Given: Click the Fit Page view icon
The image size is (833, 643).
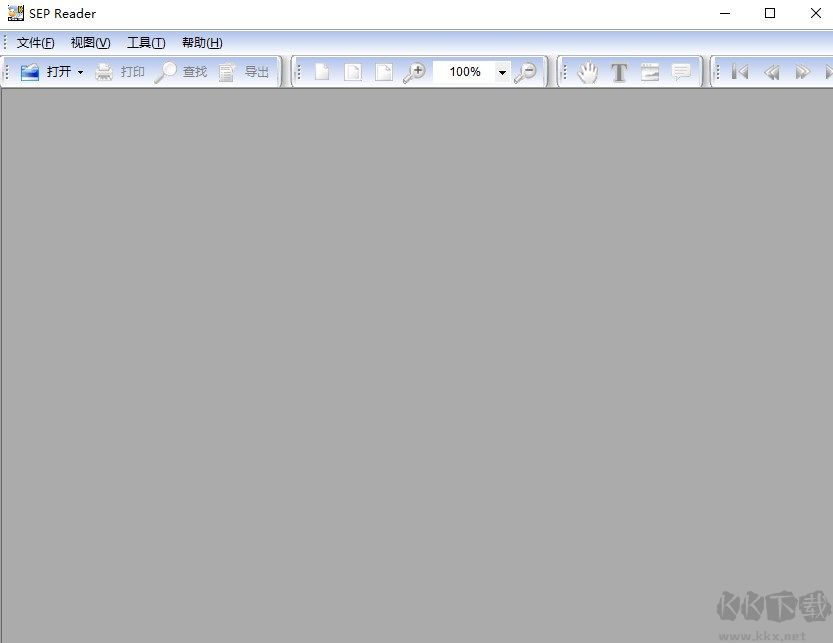Looking at the screenshot, I should [x=352, y=71].
